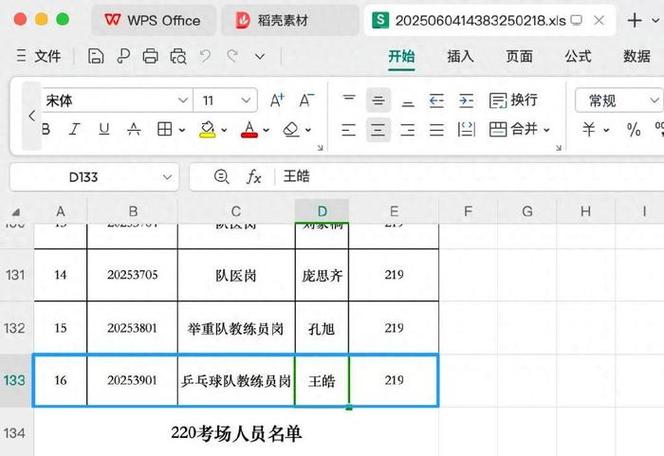Toggle italic formatting
The height and width of the screenshot is (456, 664).
coord(75,129)
